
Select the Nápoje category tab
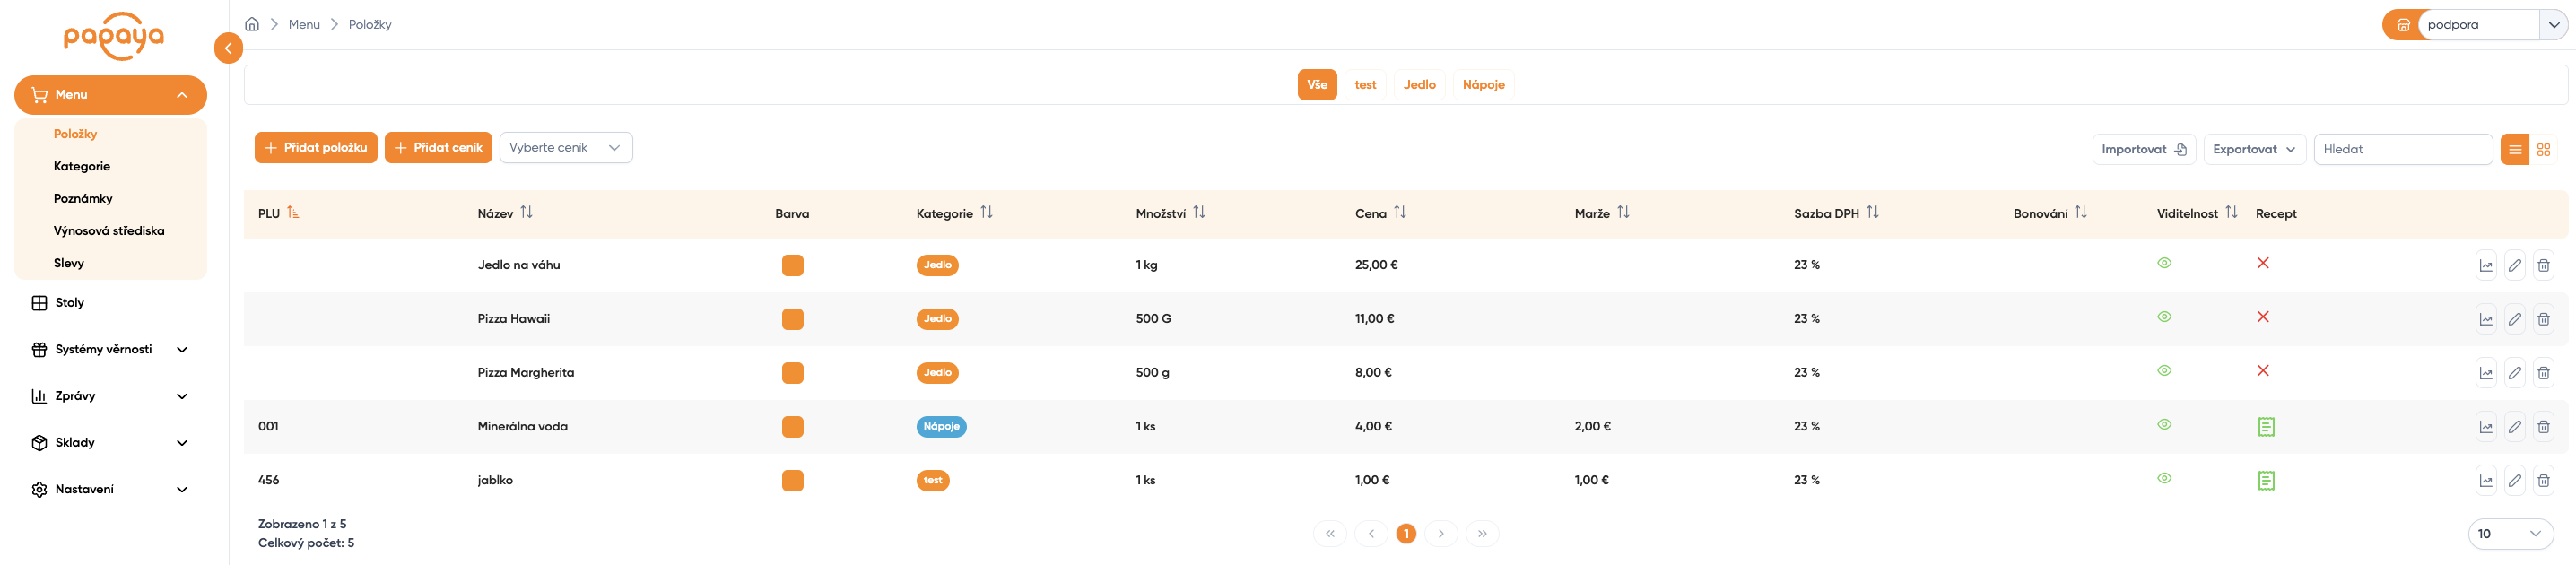point(1483,85)
